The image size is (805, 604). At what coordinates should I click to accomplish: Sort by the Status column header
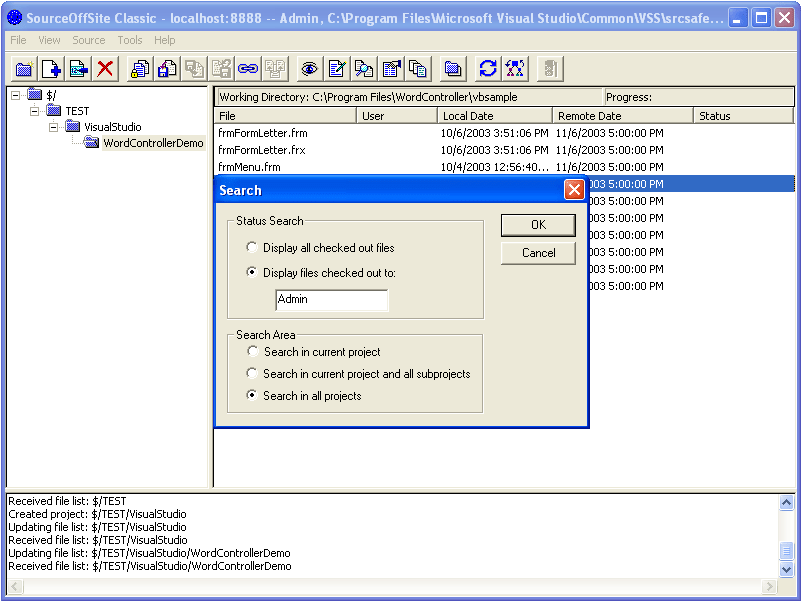click(x=743, y=116)
